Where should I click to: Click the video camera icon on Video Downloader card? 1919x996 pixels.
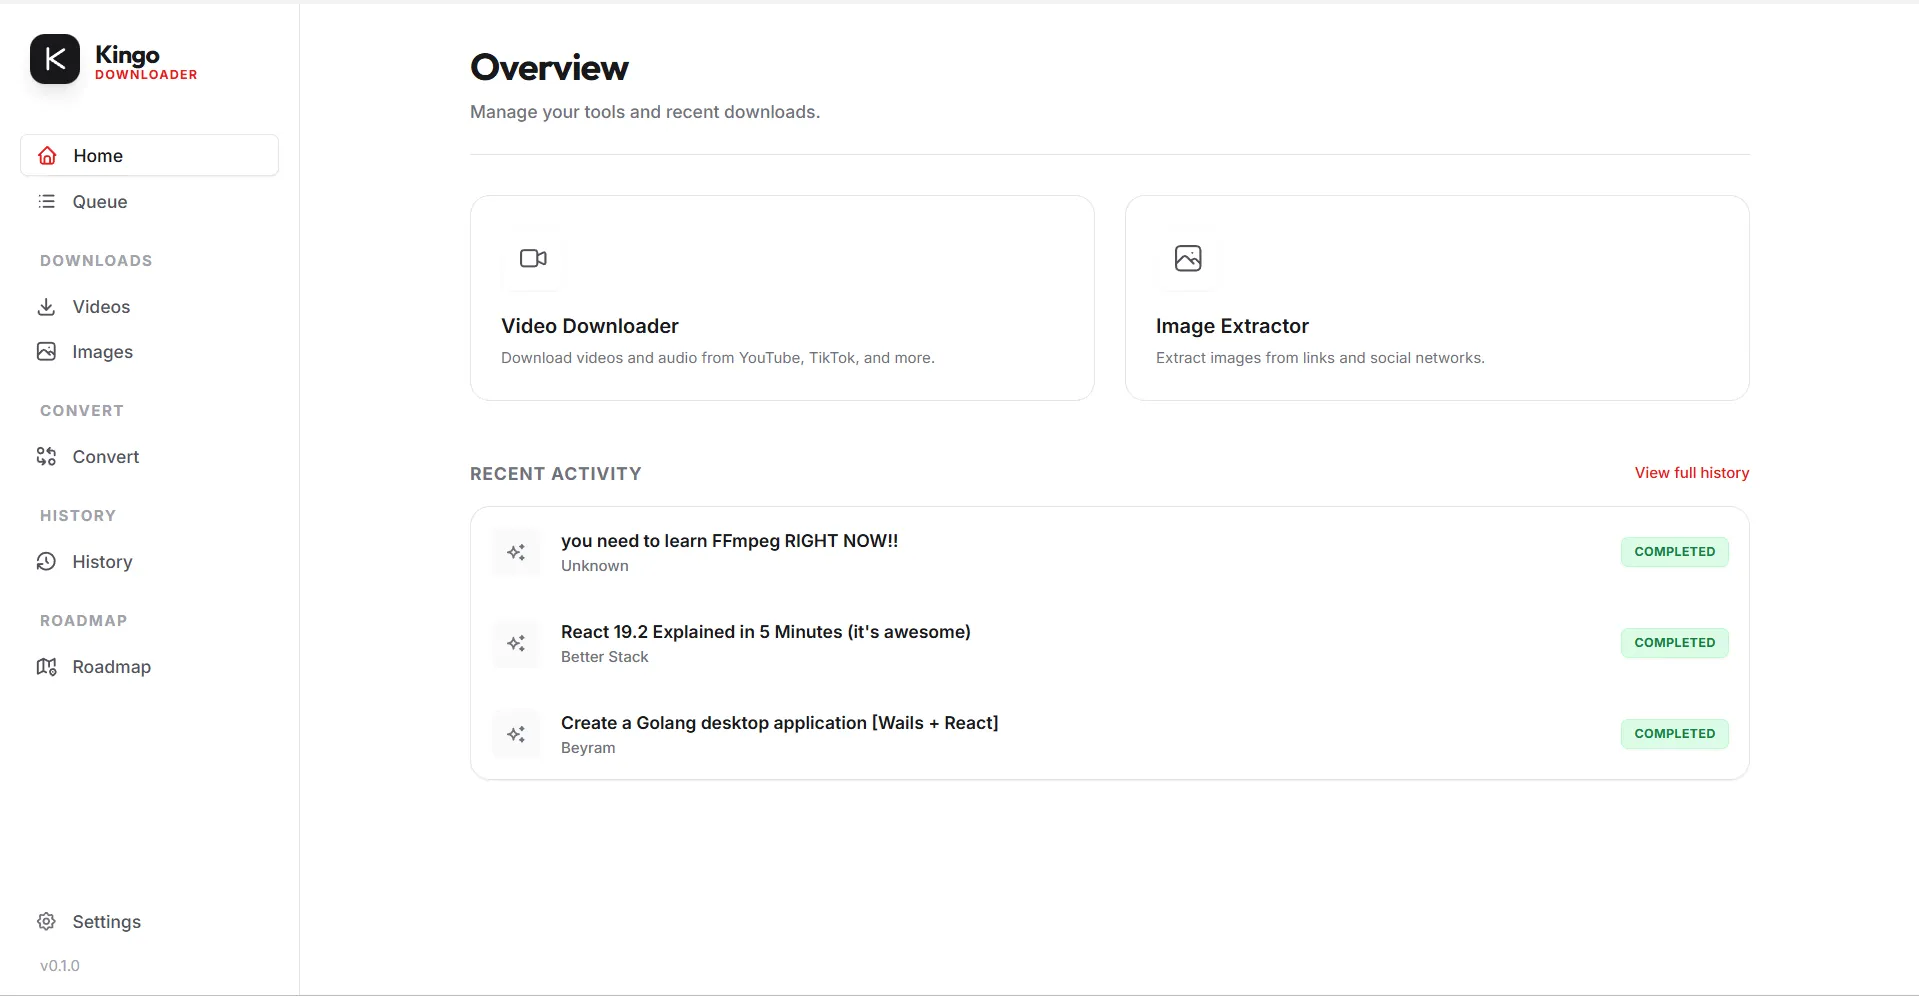click(533, 258)
